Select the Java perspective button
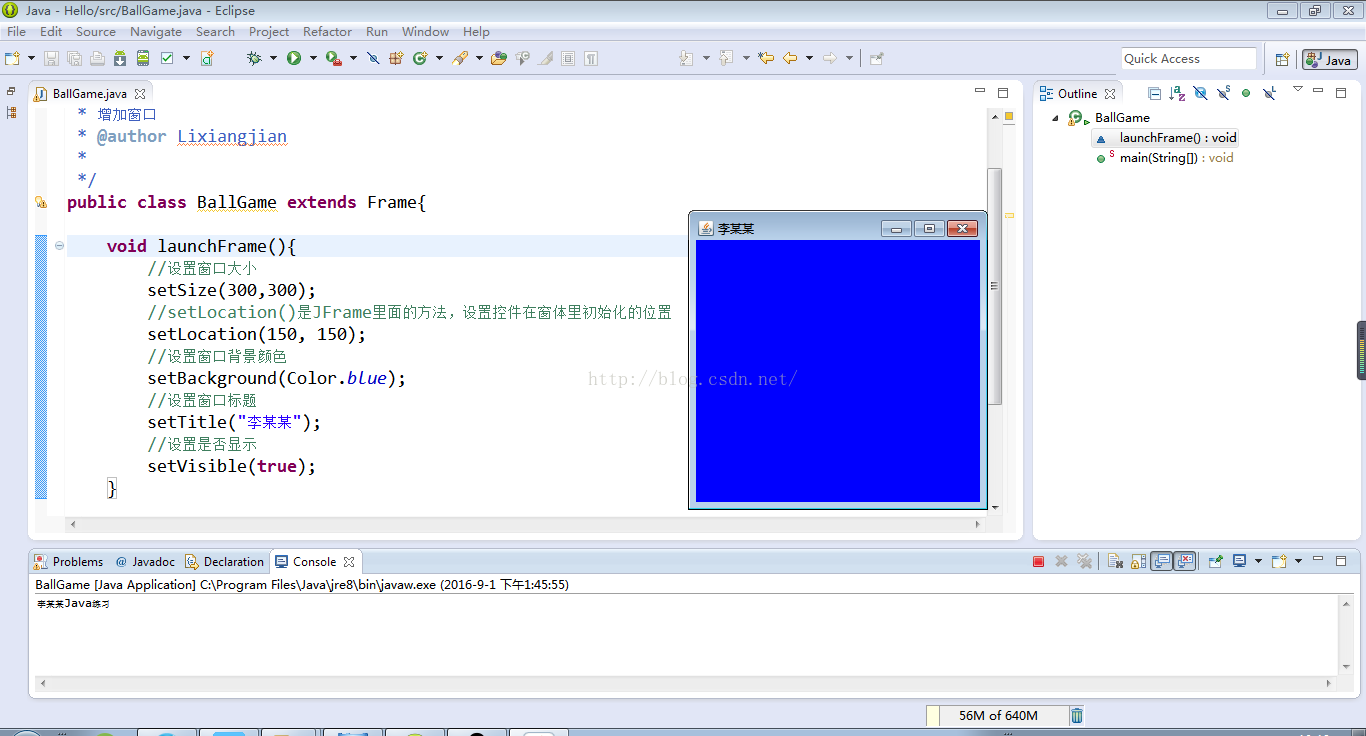1366x736 pixels. [1329, 59]
